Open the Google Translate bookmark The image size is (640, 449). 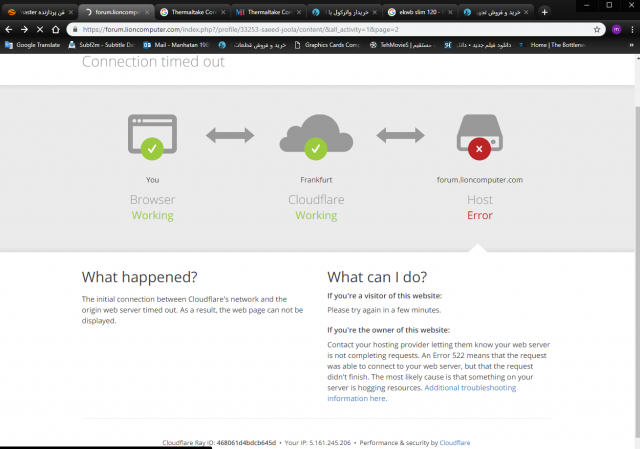tap(35, 45)
